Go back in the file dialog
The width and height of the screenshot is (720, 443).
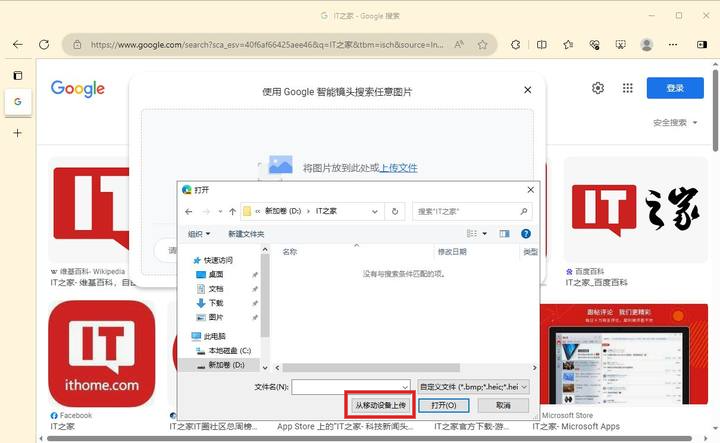[188, 212]
